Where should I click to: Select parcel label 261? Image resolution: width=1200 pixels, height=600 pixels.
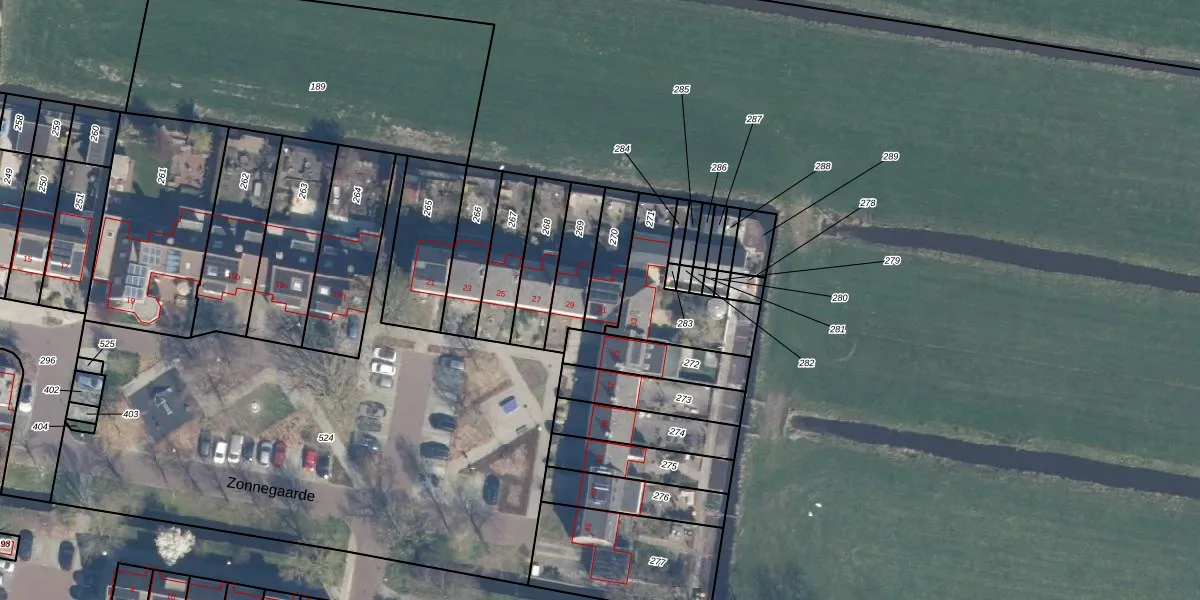click(x=162, y=176)
